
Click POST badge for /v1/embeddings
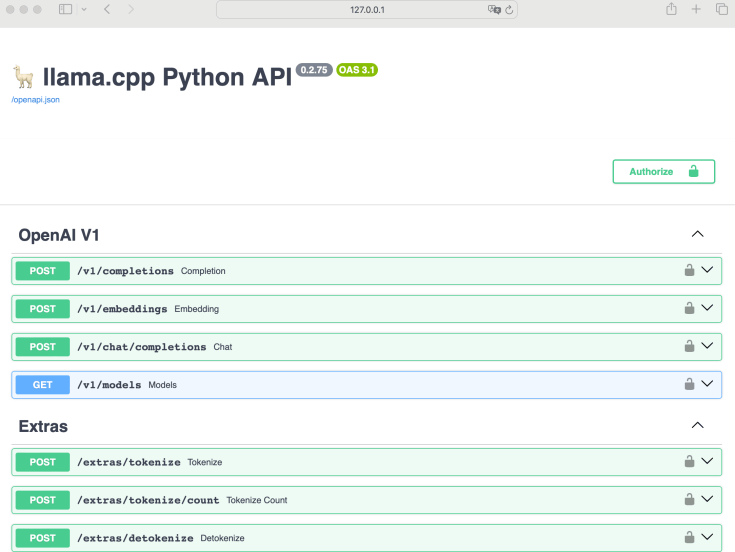pos(43,309)
